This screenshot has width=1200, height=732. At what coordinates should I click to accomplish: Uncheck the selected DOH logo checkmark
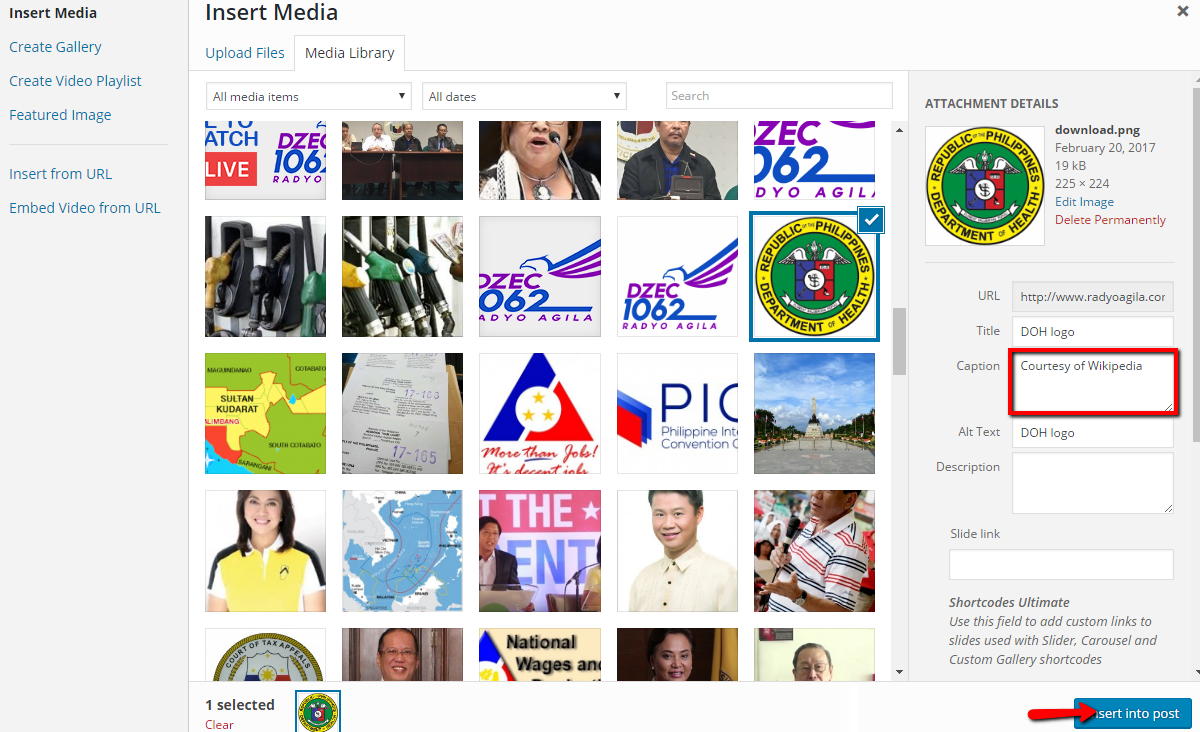point(870,220)
